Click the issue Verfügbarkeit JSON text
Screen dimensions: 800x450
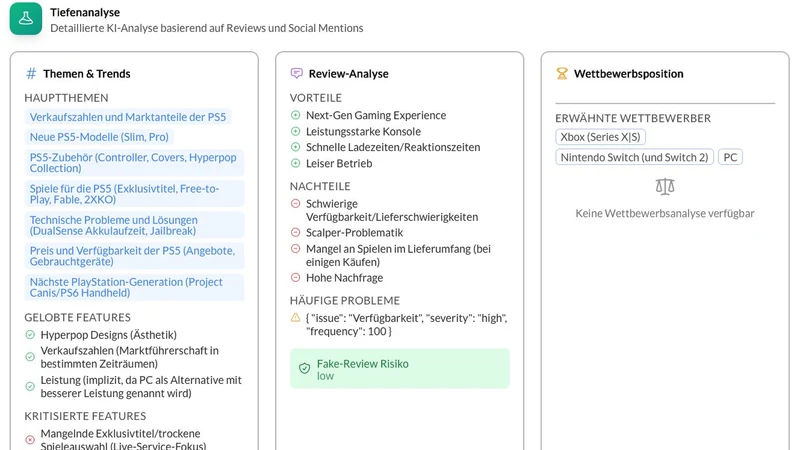pos(407,324)
